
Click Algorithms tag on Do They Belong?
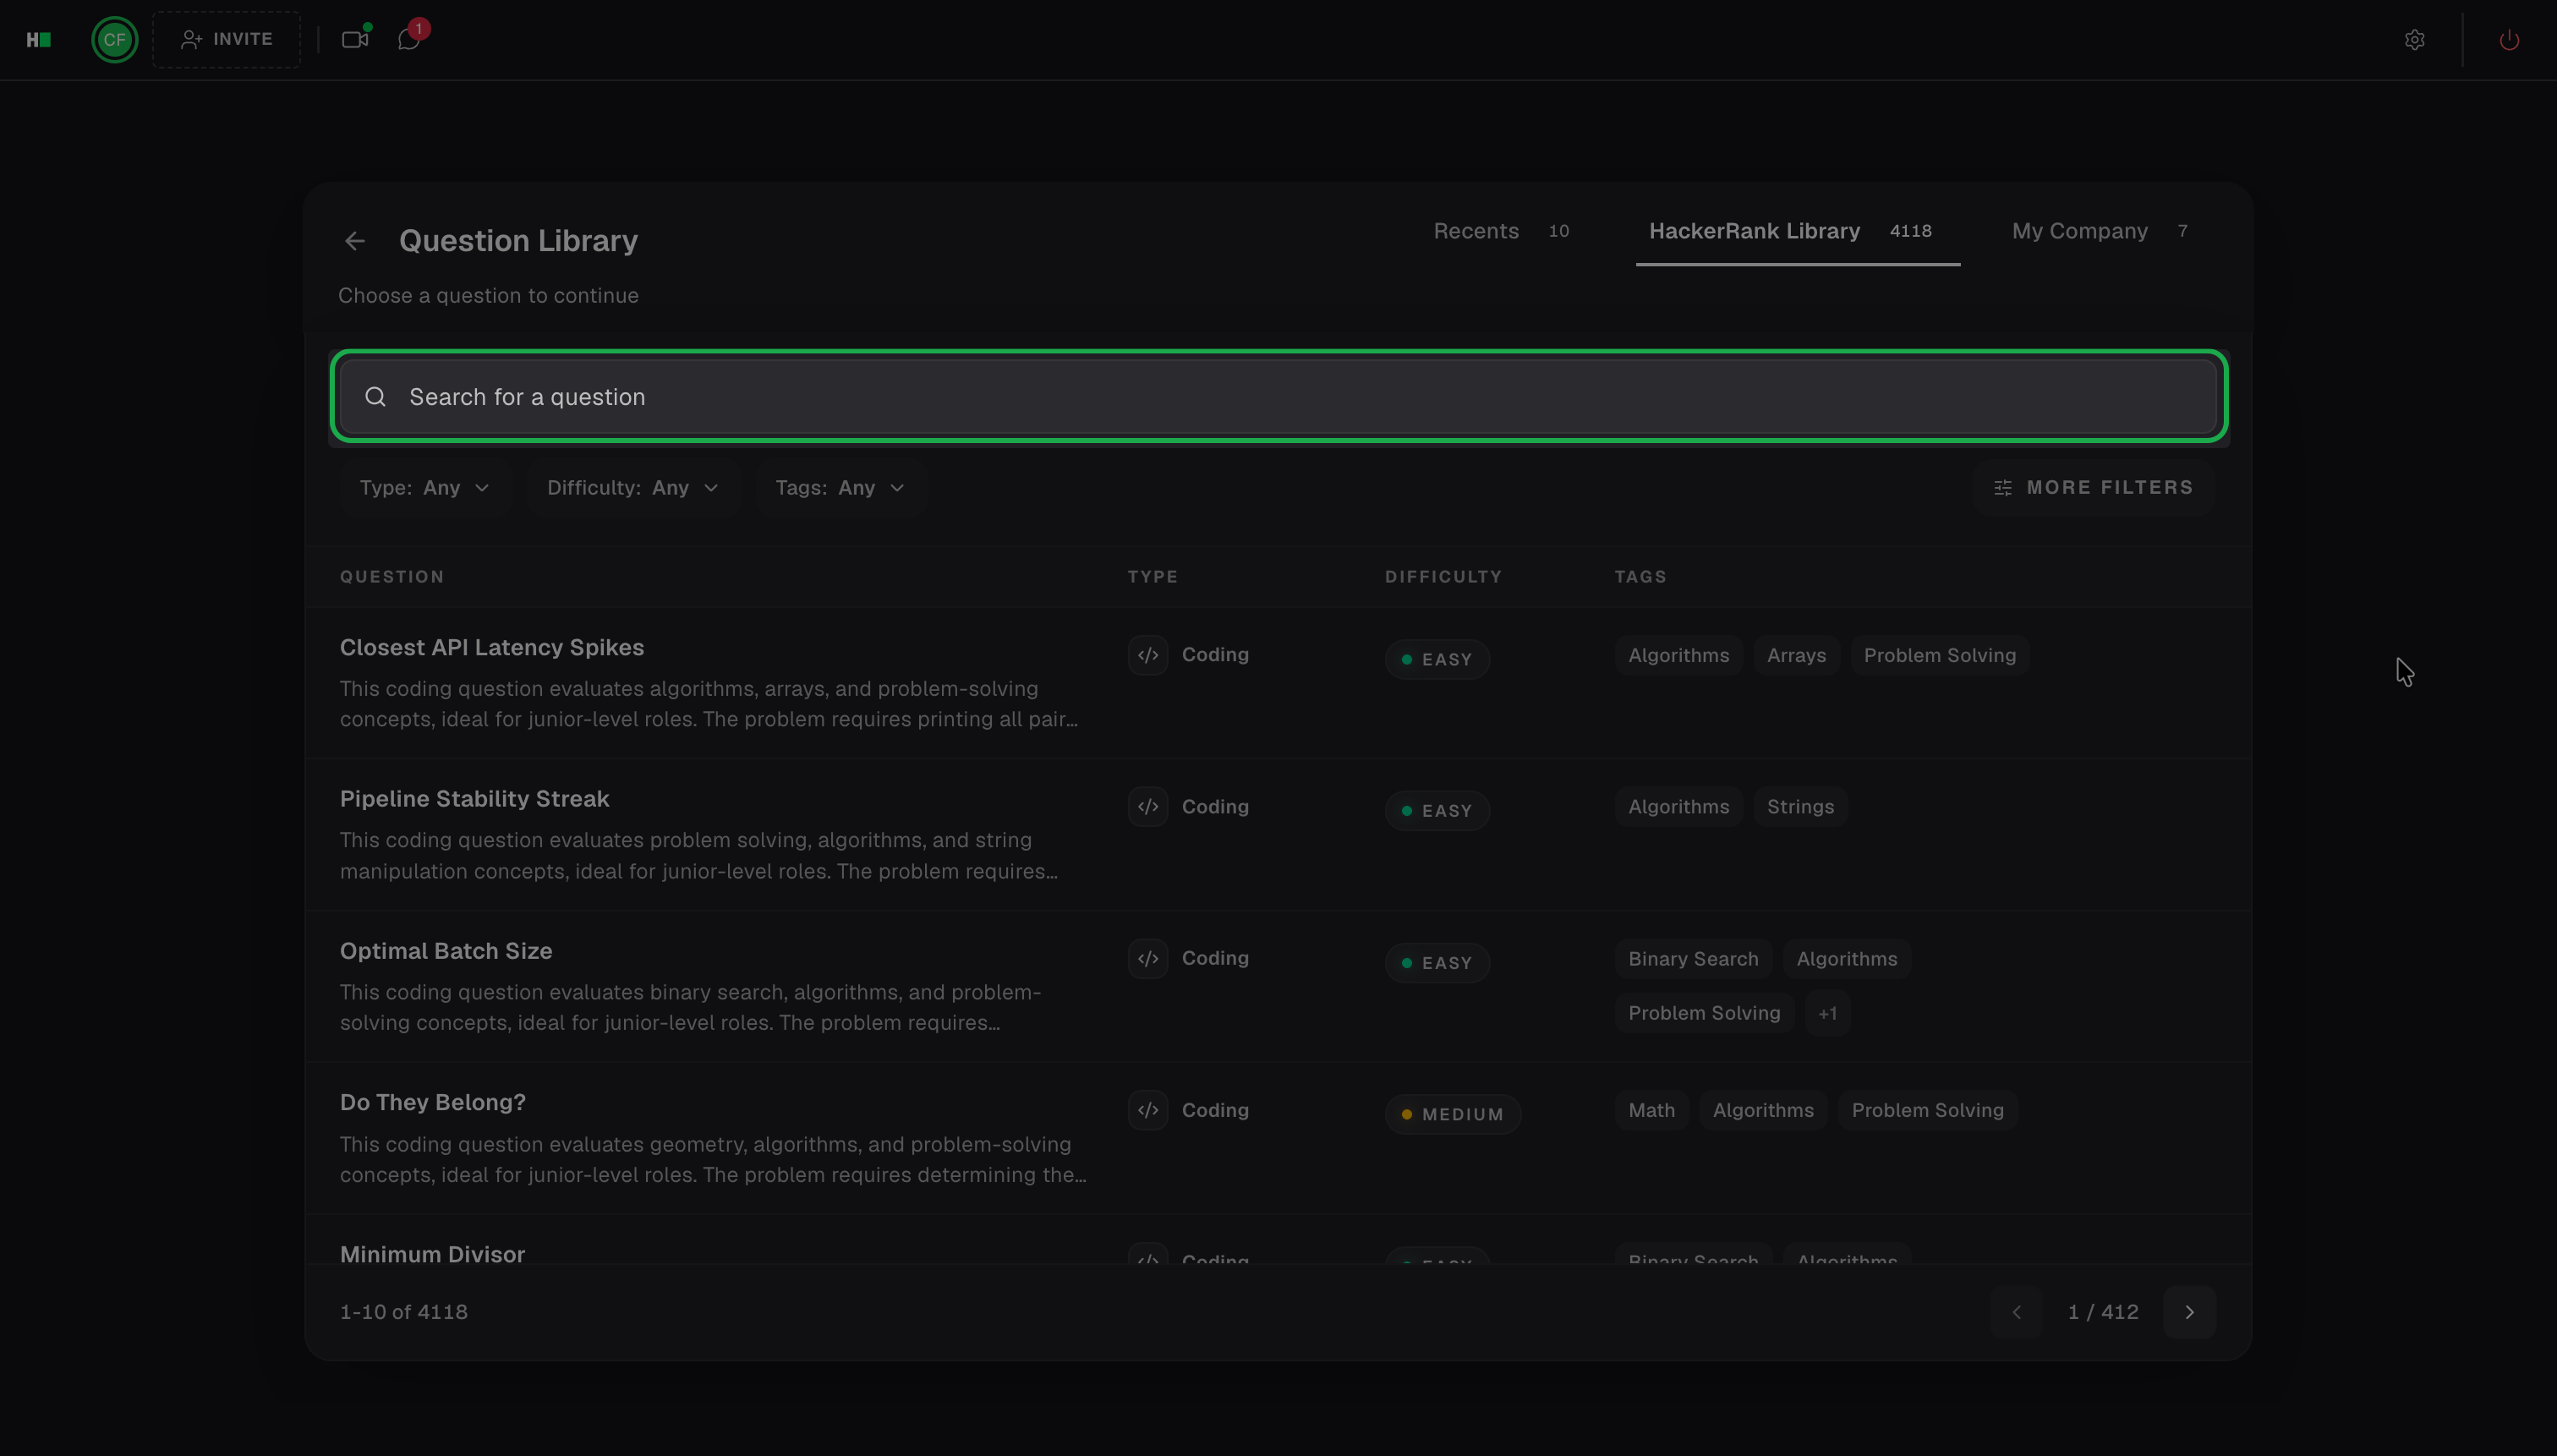coord(1763,1111)
